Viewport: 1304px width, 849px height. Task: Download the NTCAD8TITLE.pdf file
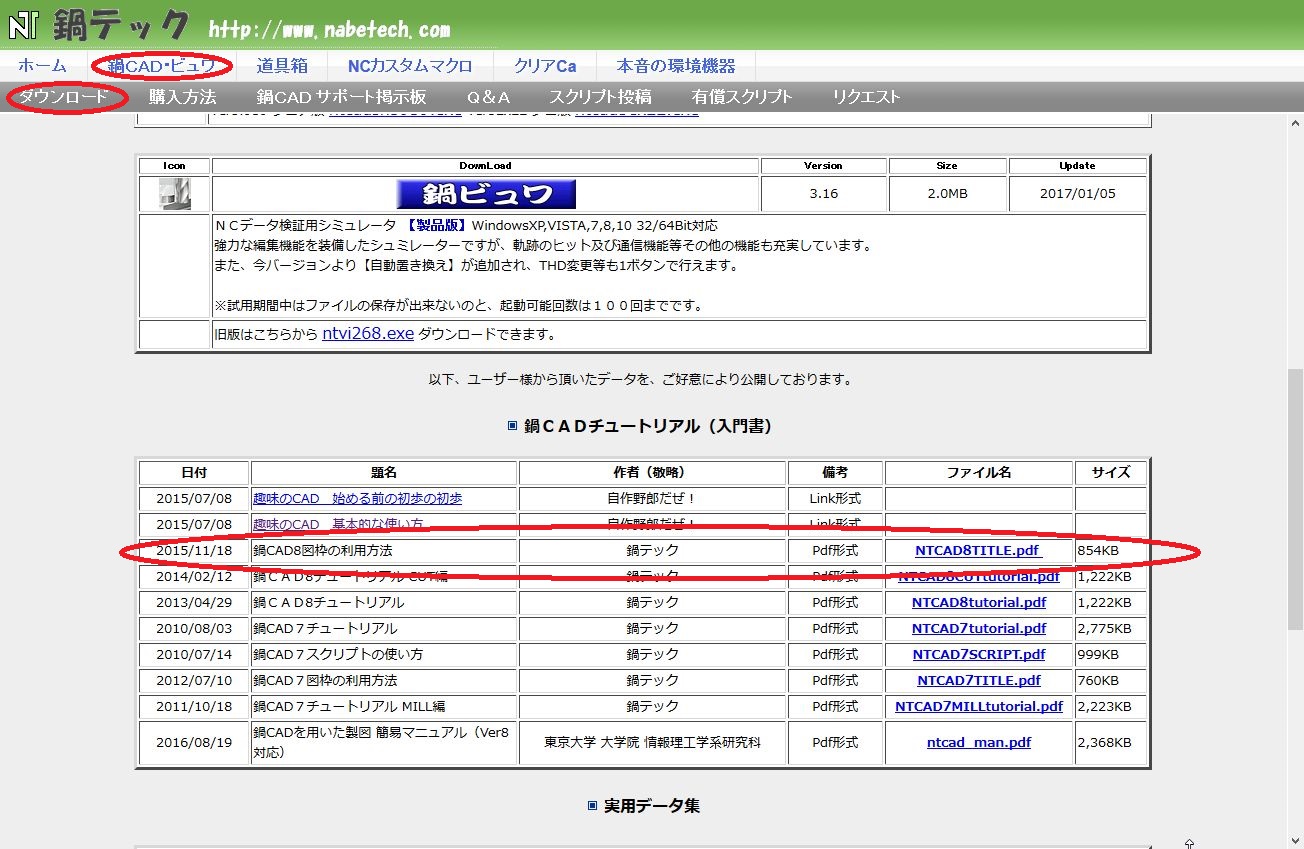[979, 550]
